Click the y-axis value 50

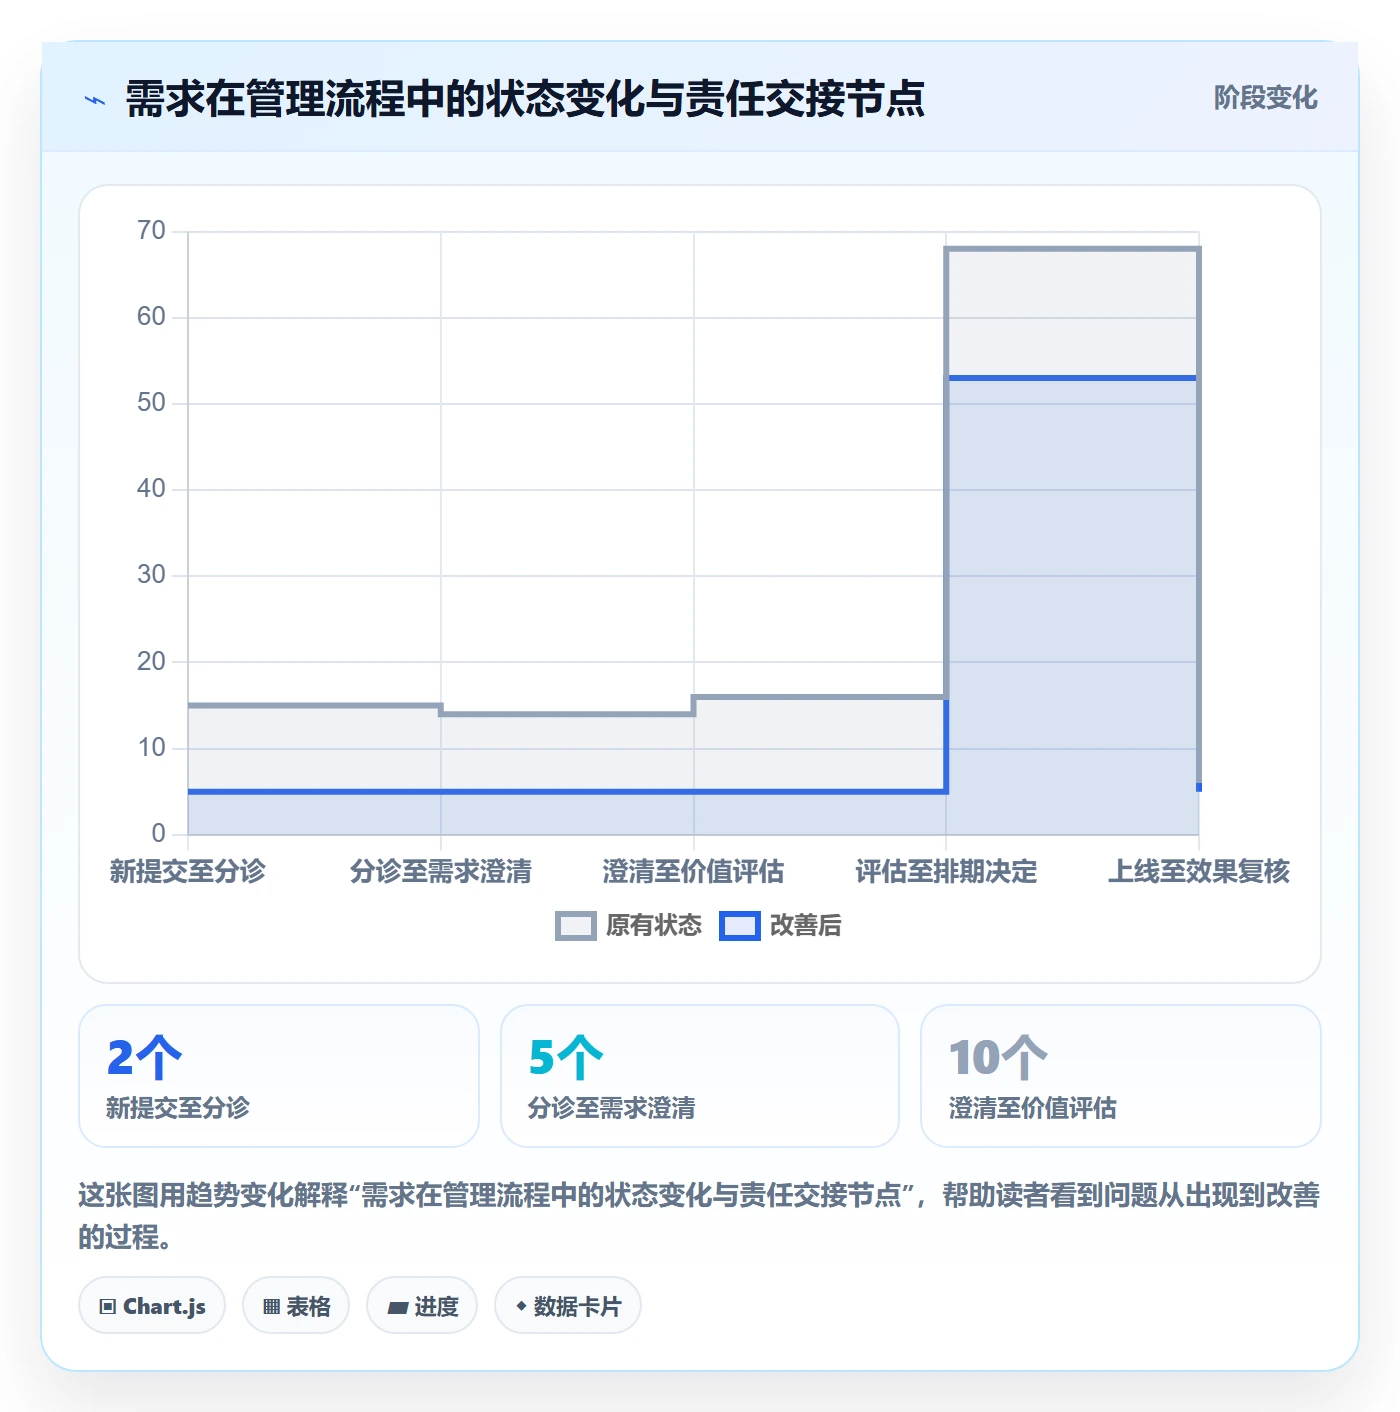[x=151, y=403]
